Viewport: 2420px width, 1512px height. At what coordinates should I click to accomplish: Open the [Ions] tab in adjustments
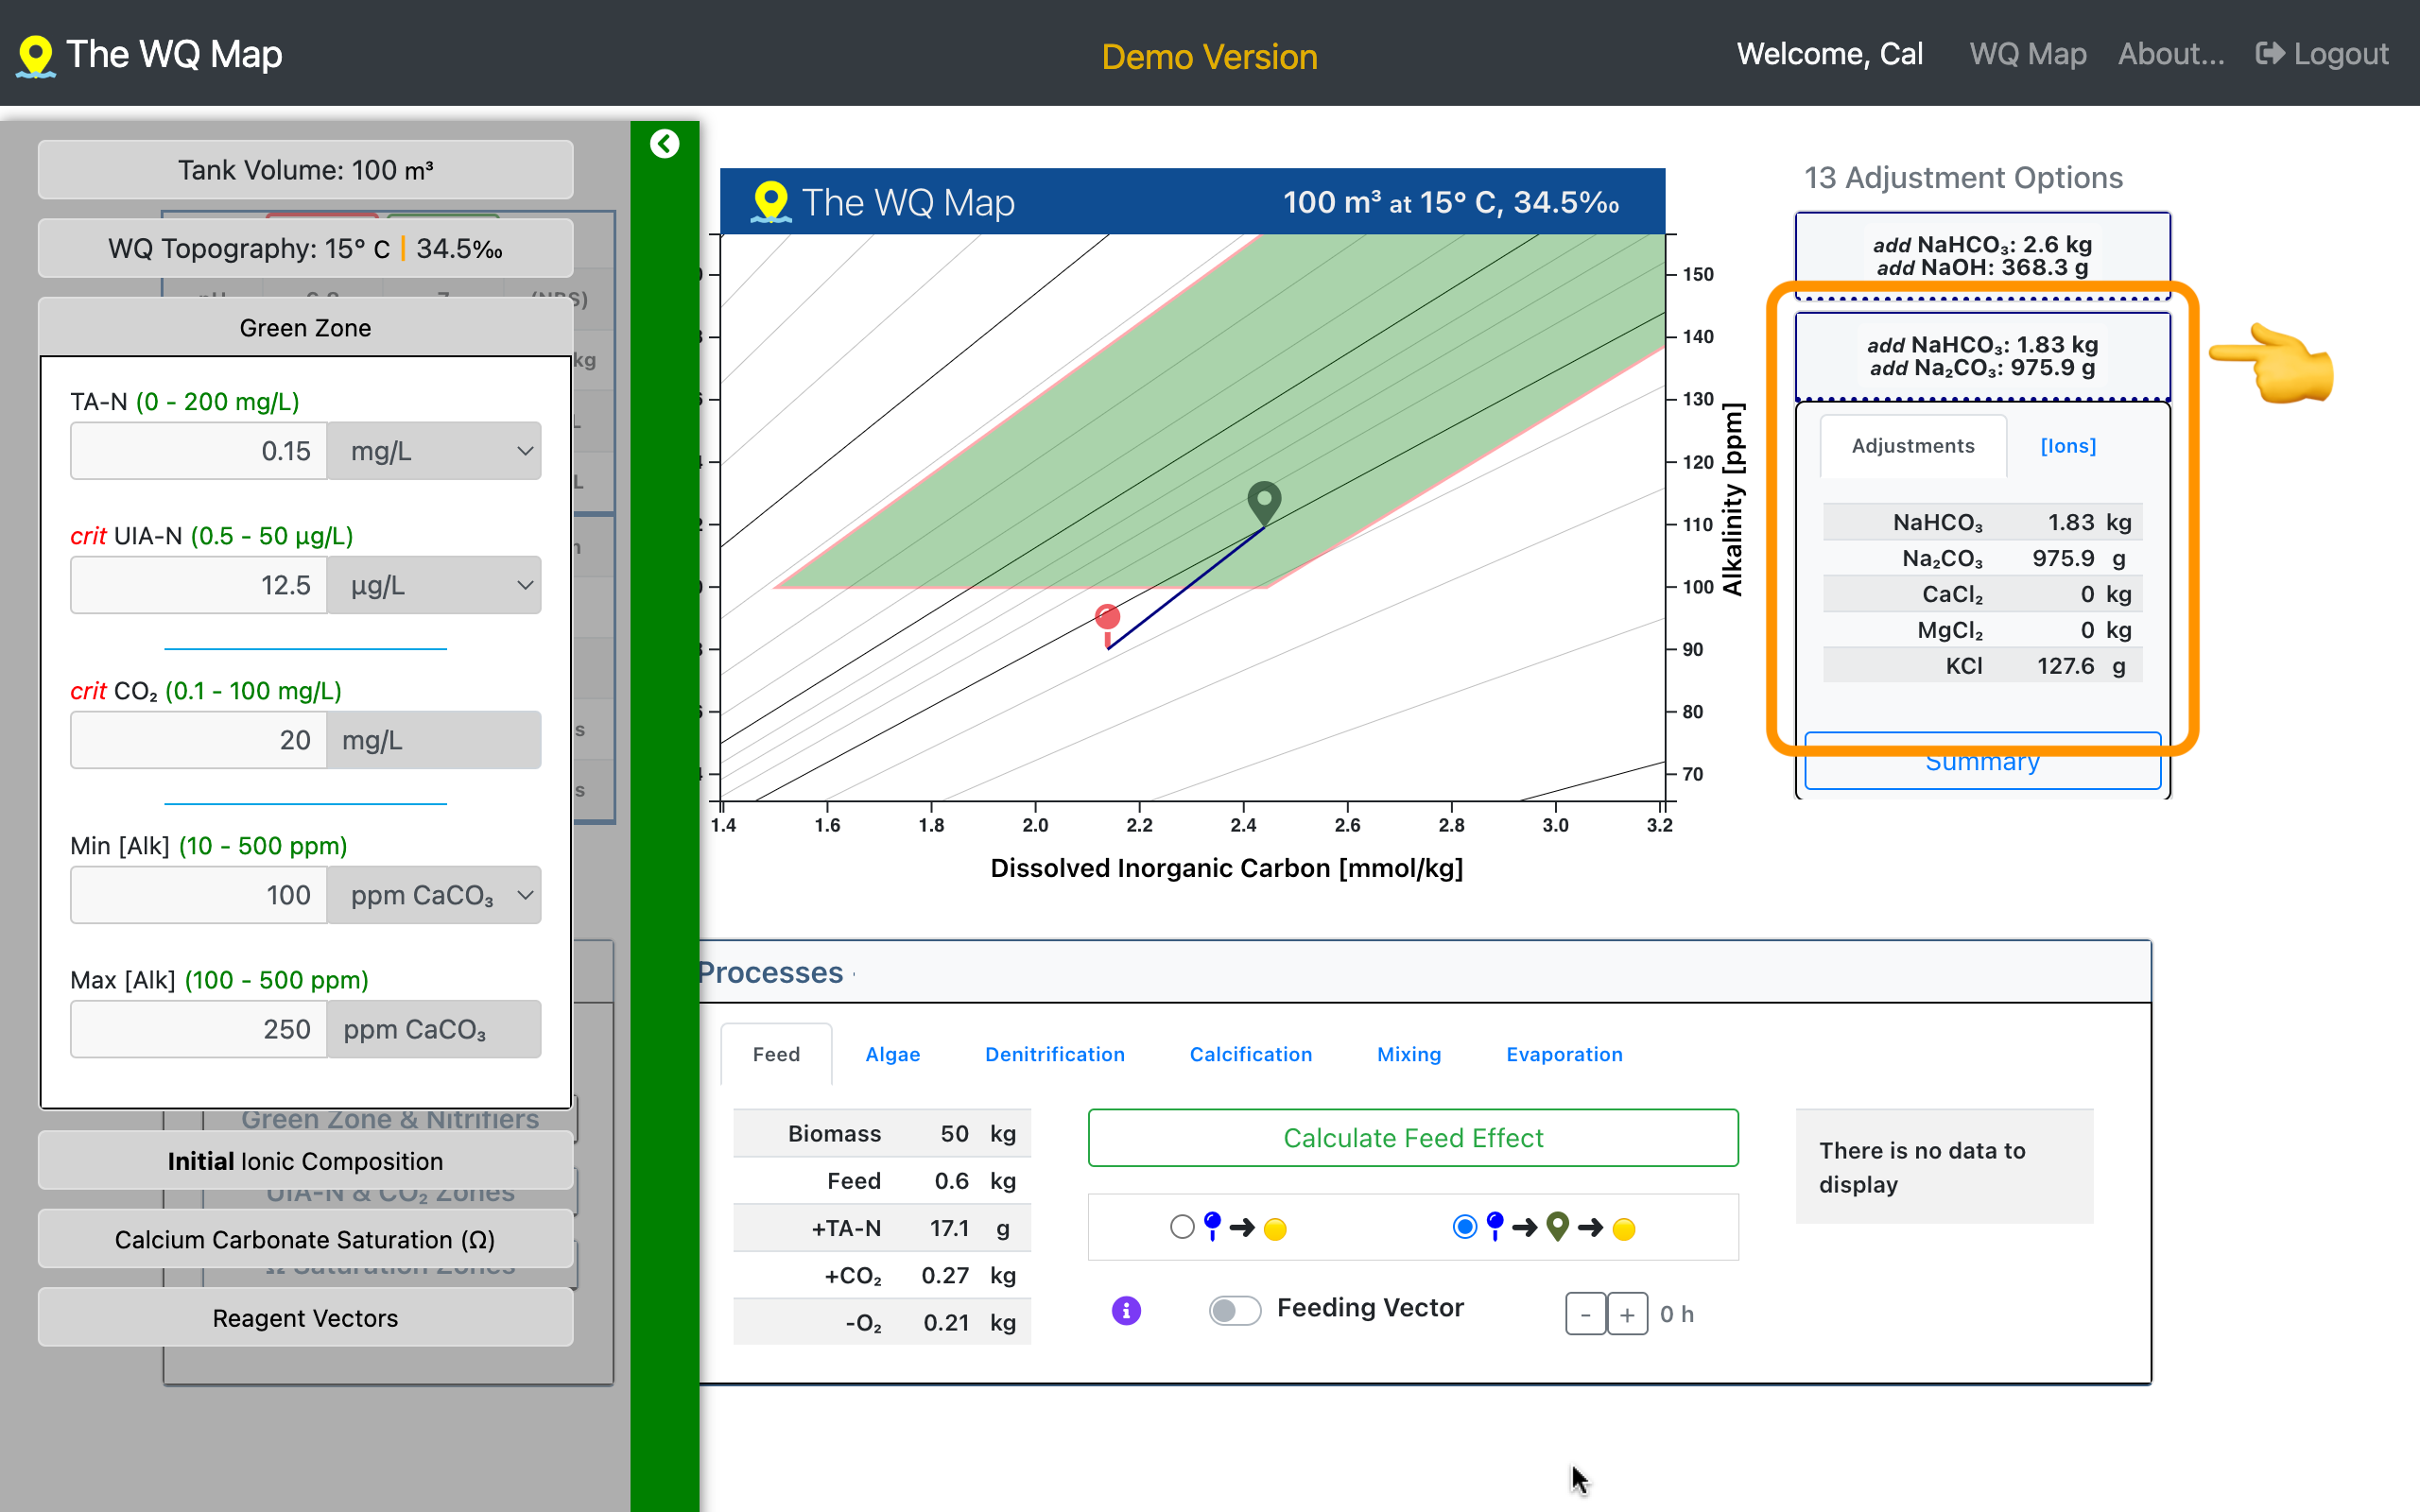2068,446
